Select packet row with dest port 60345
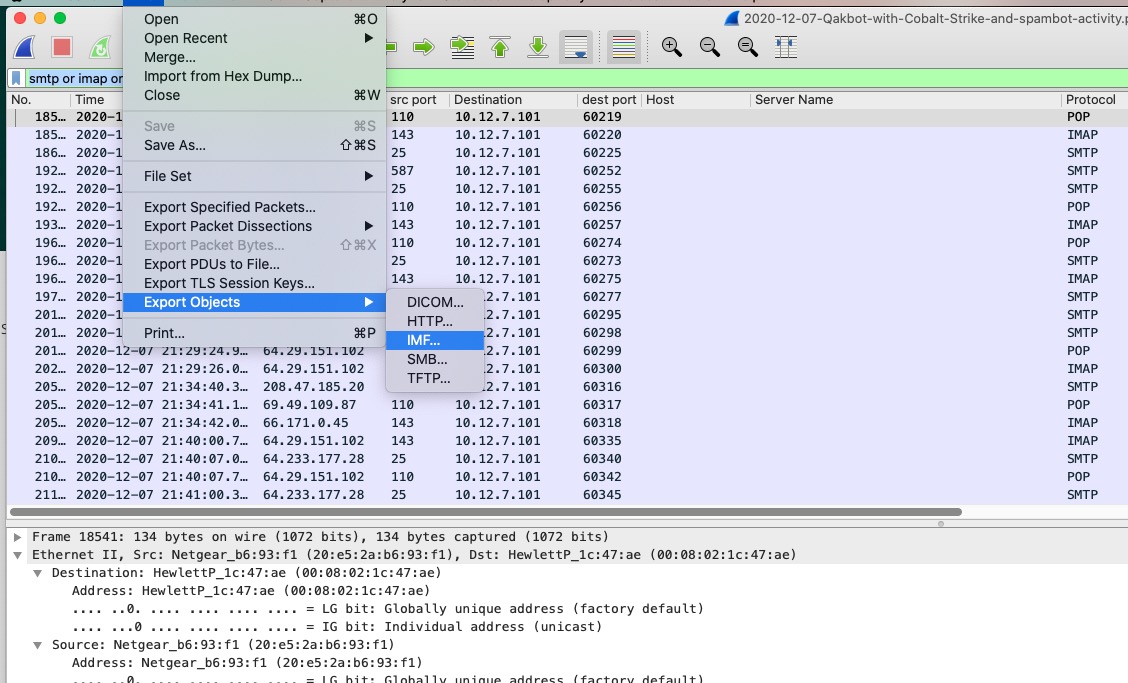 click(567, 494)
